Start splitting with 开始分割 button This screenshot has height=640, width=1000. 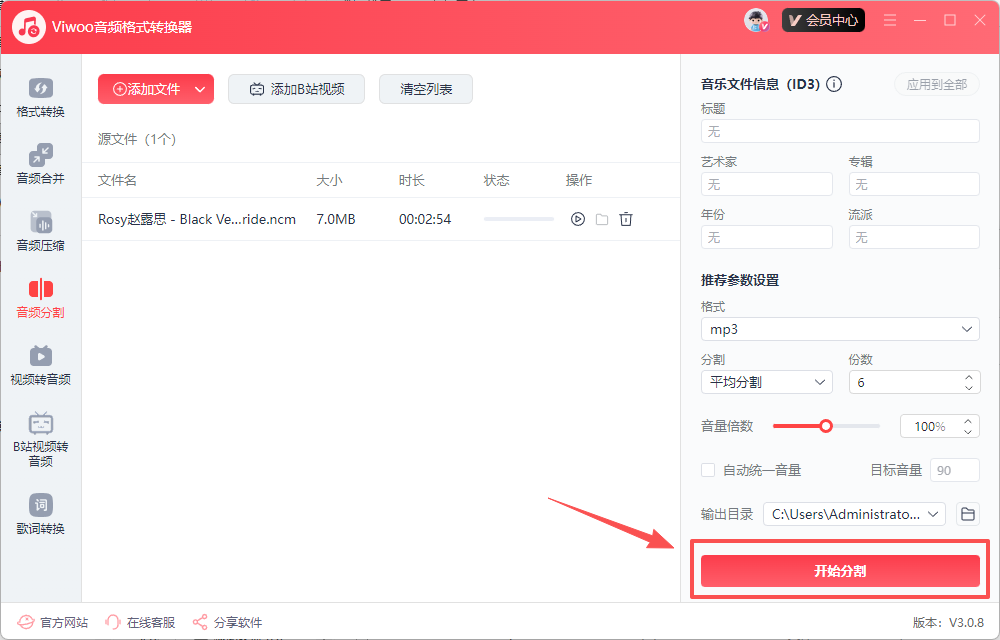pyautogui.click(x=840, y=570)
